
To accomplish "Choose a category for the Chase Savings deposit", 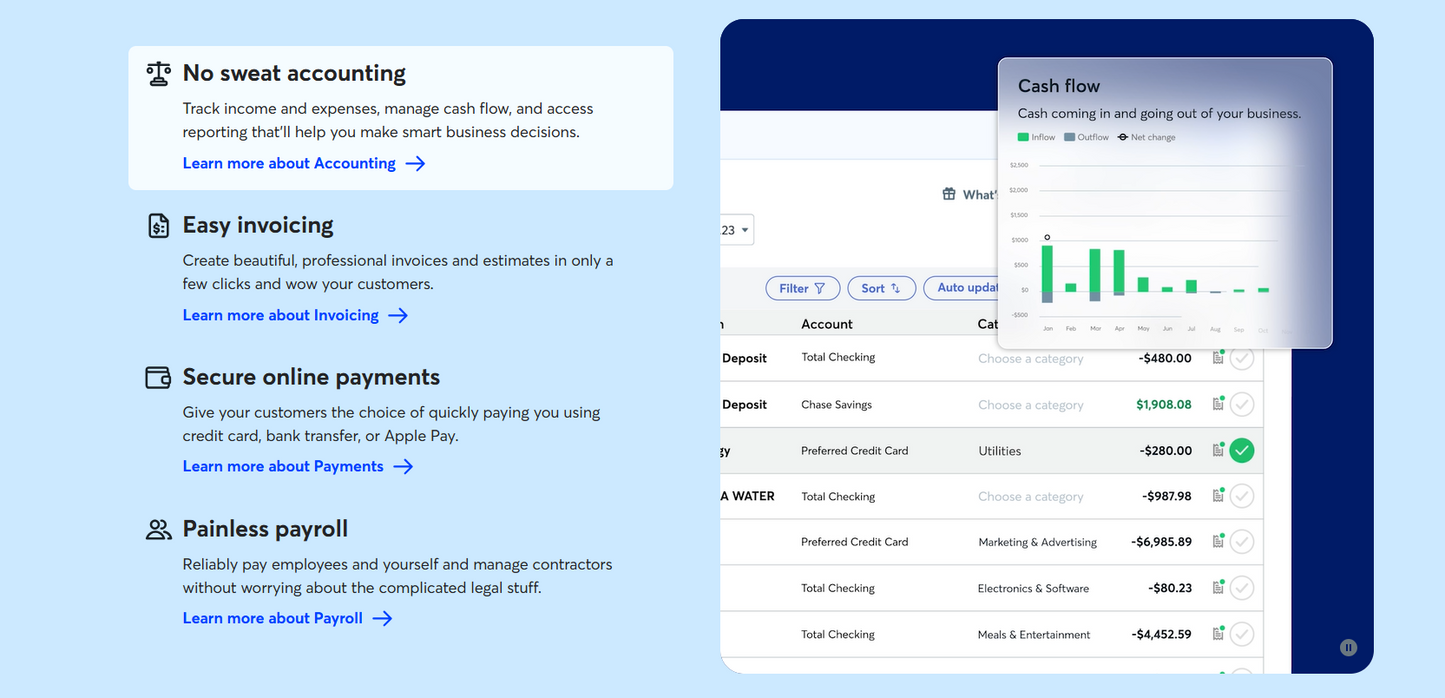I will coord(1030,405).
